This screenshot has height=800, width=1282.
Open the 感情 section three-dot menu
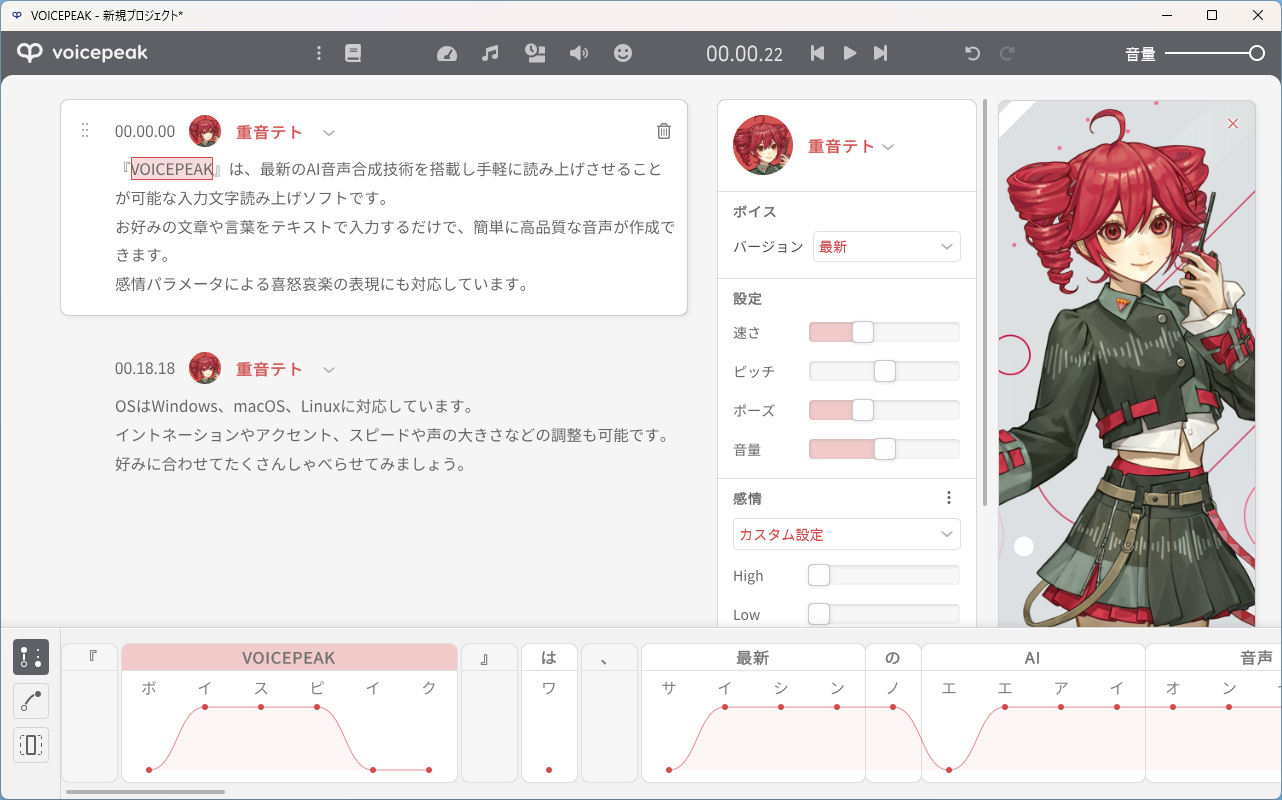[x=949, y=497]
